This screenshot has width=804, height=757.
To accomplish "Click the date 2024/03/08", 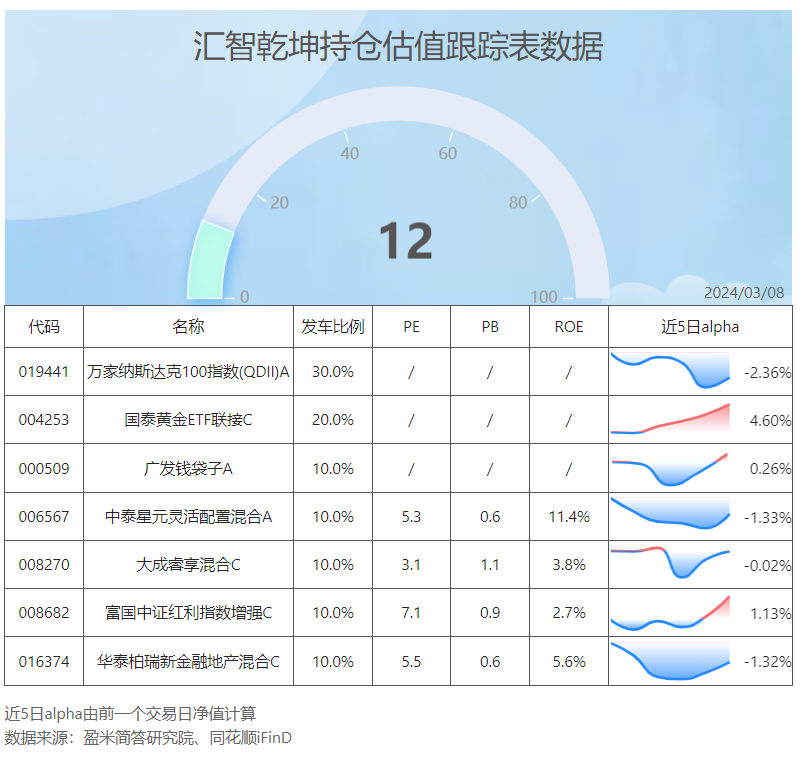I will click(x=743, y=292).
